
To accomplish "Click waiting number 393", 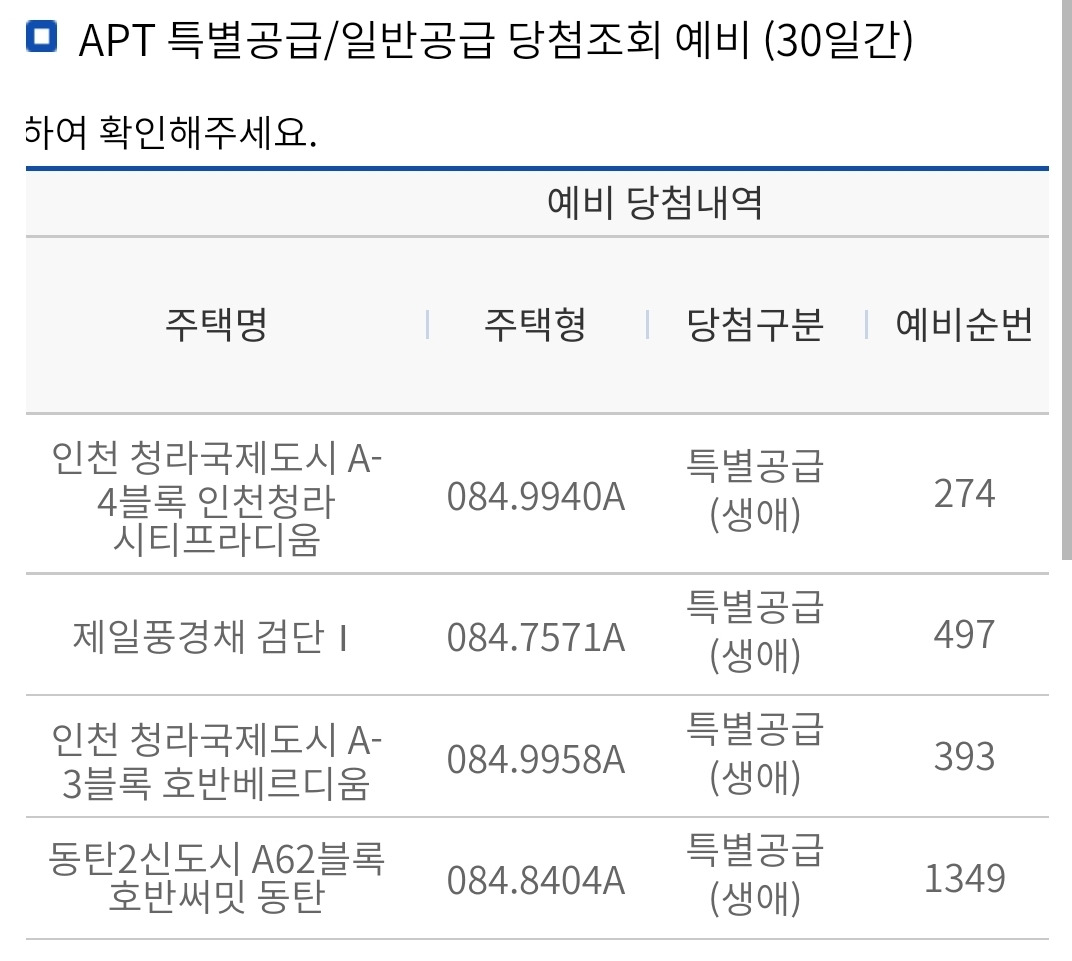I will 964,757.
